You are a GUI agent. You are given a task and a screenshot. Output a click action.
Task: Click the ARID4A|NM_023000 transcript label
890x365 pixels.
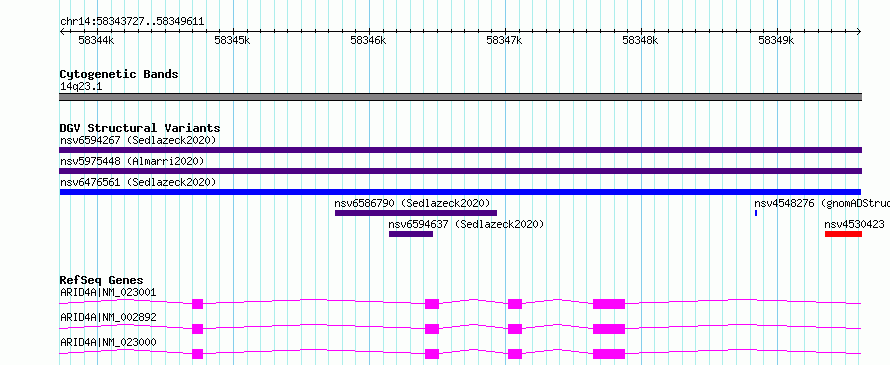108,342
